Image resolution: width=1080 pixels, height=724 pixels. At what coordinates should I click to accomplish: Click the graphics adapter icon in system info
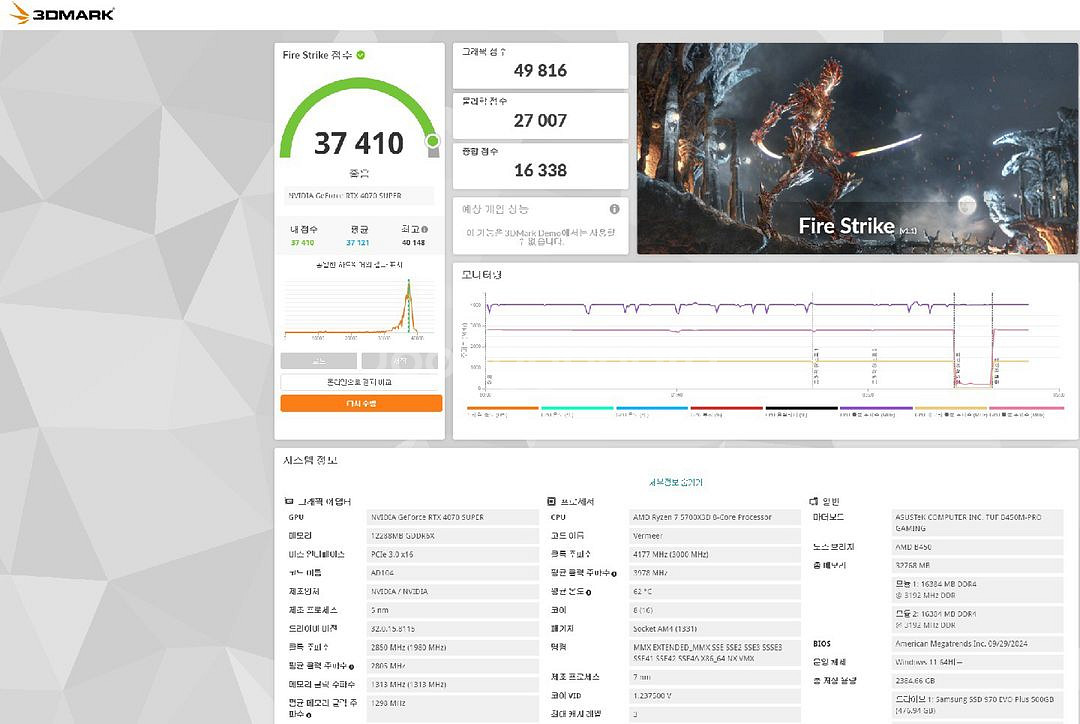289,501
